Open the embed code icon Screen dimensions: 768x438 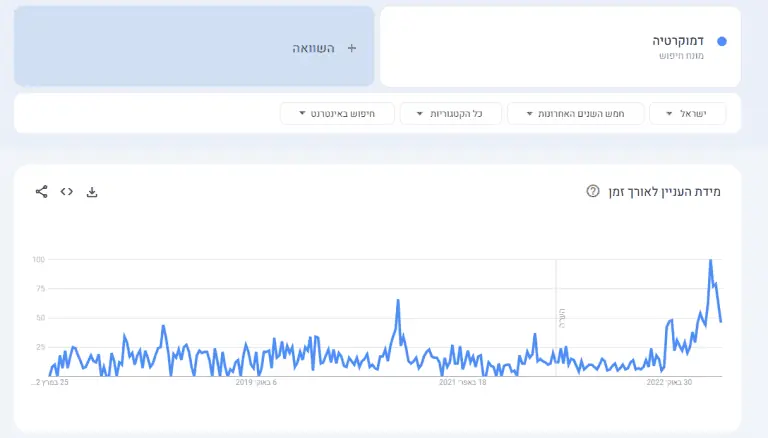coord(67,192)
